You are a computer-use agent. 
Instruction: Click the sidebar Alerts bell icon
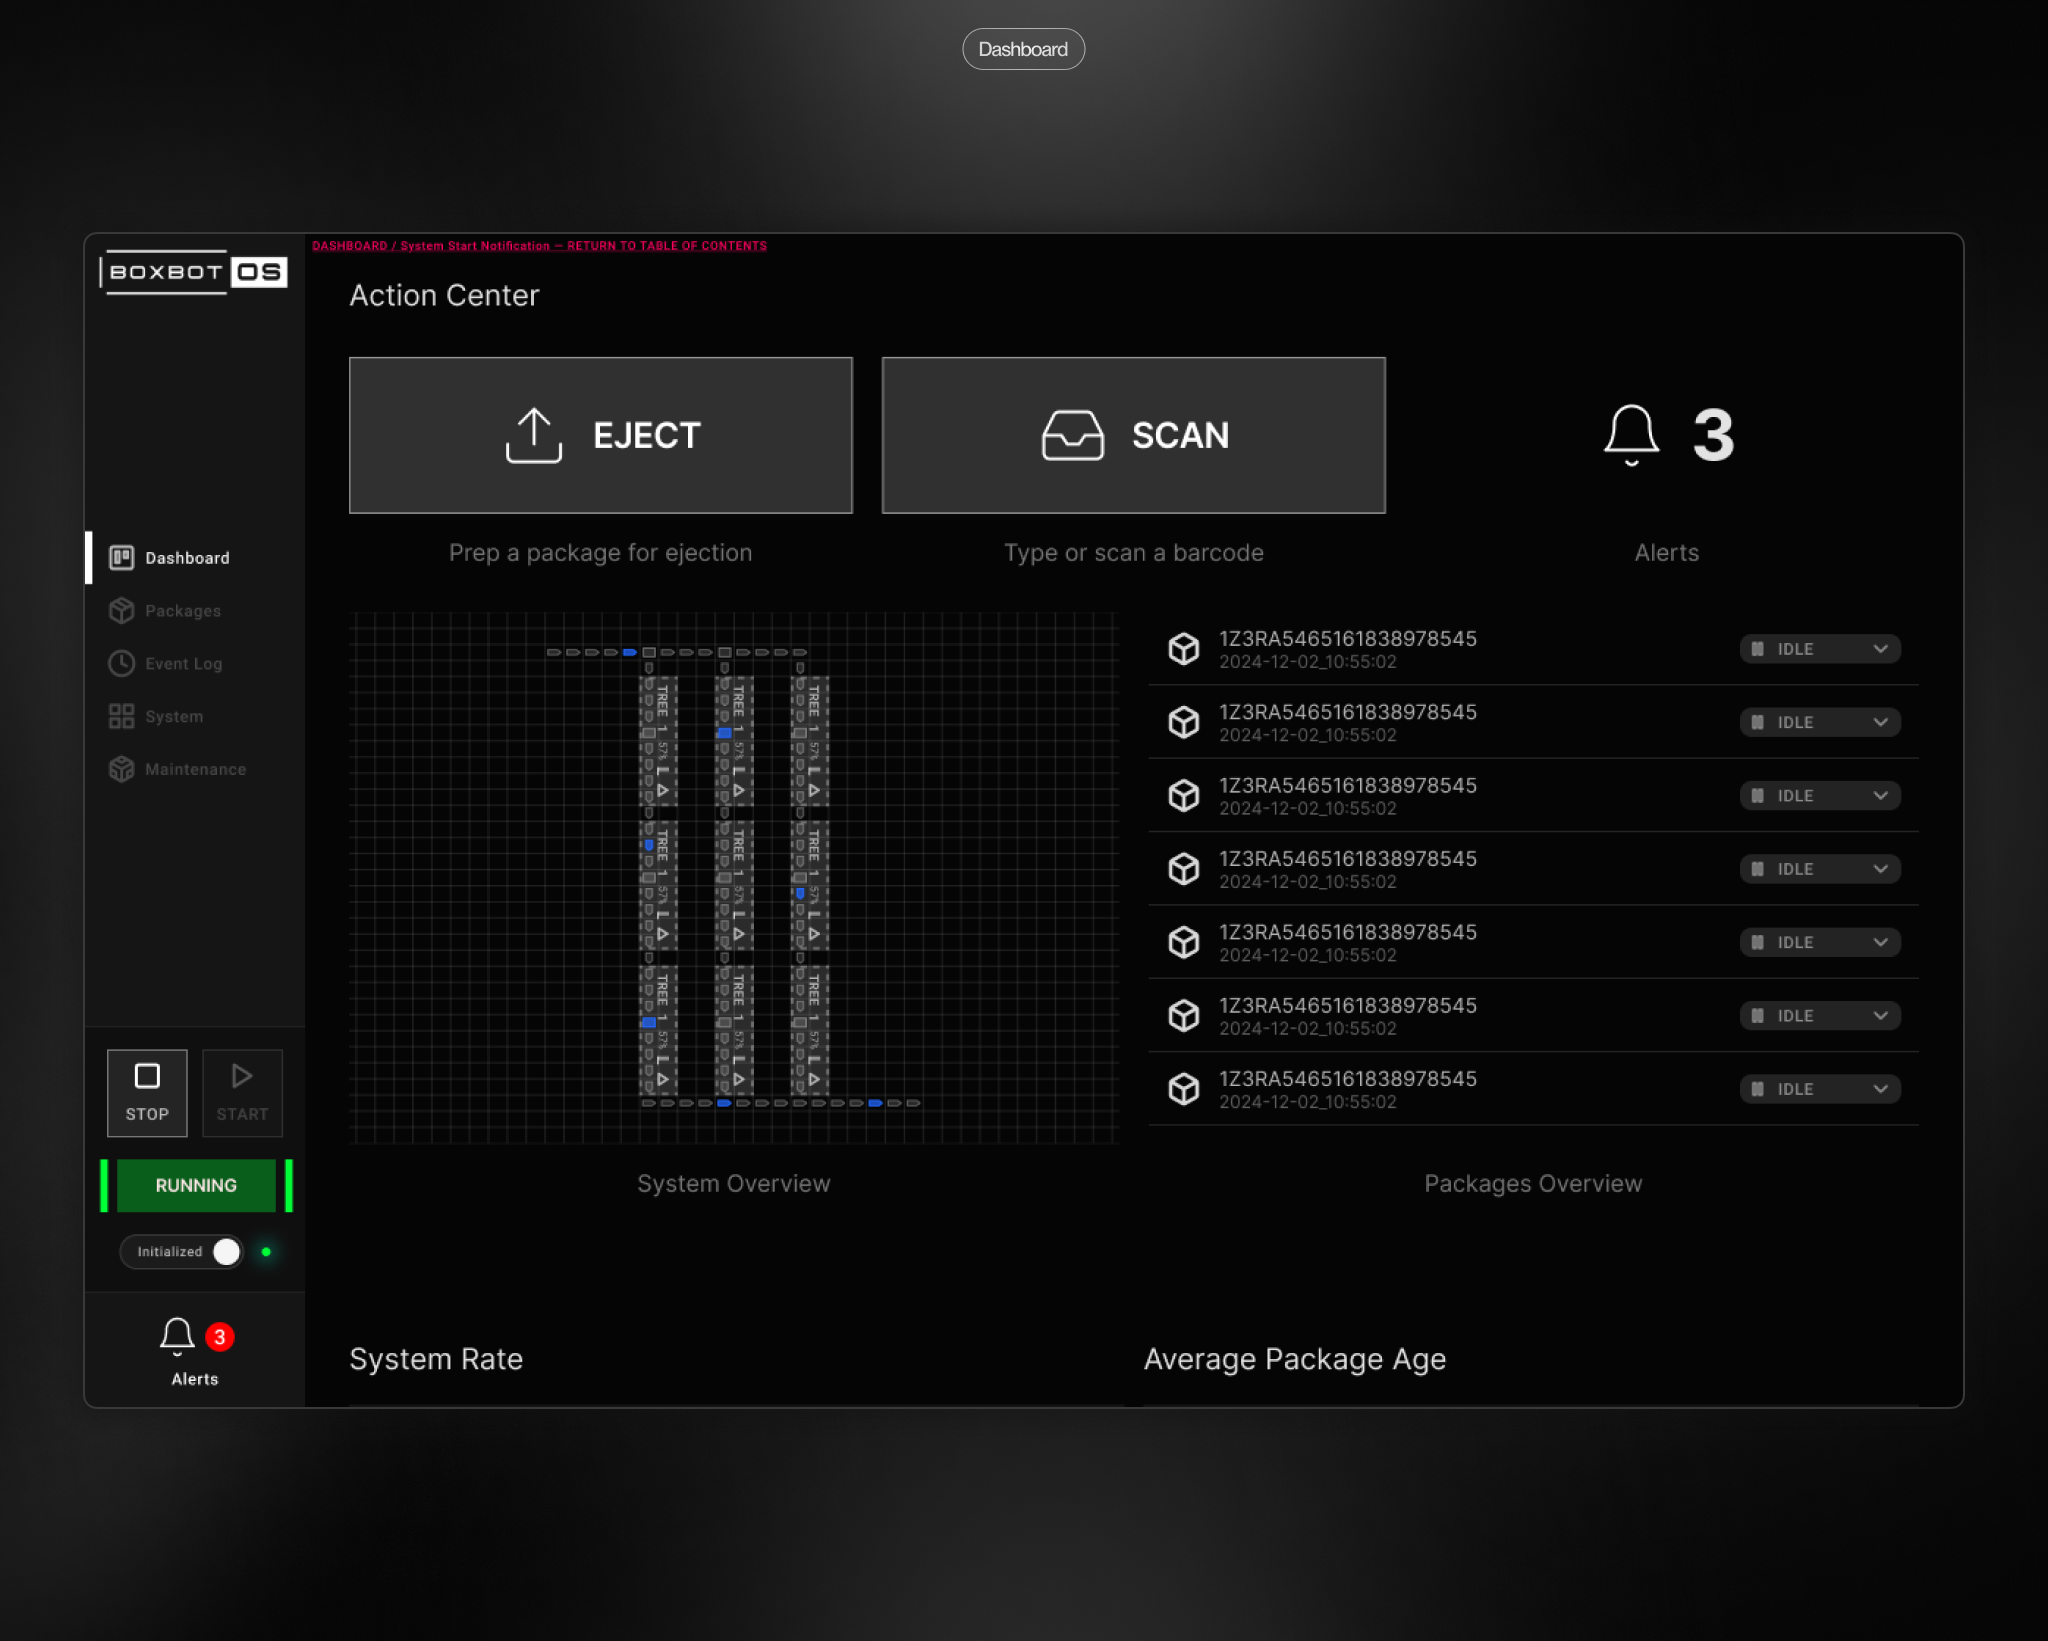click(177, 1336)
